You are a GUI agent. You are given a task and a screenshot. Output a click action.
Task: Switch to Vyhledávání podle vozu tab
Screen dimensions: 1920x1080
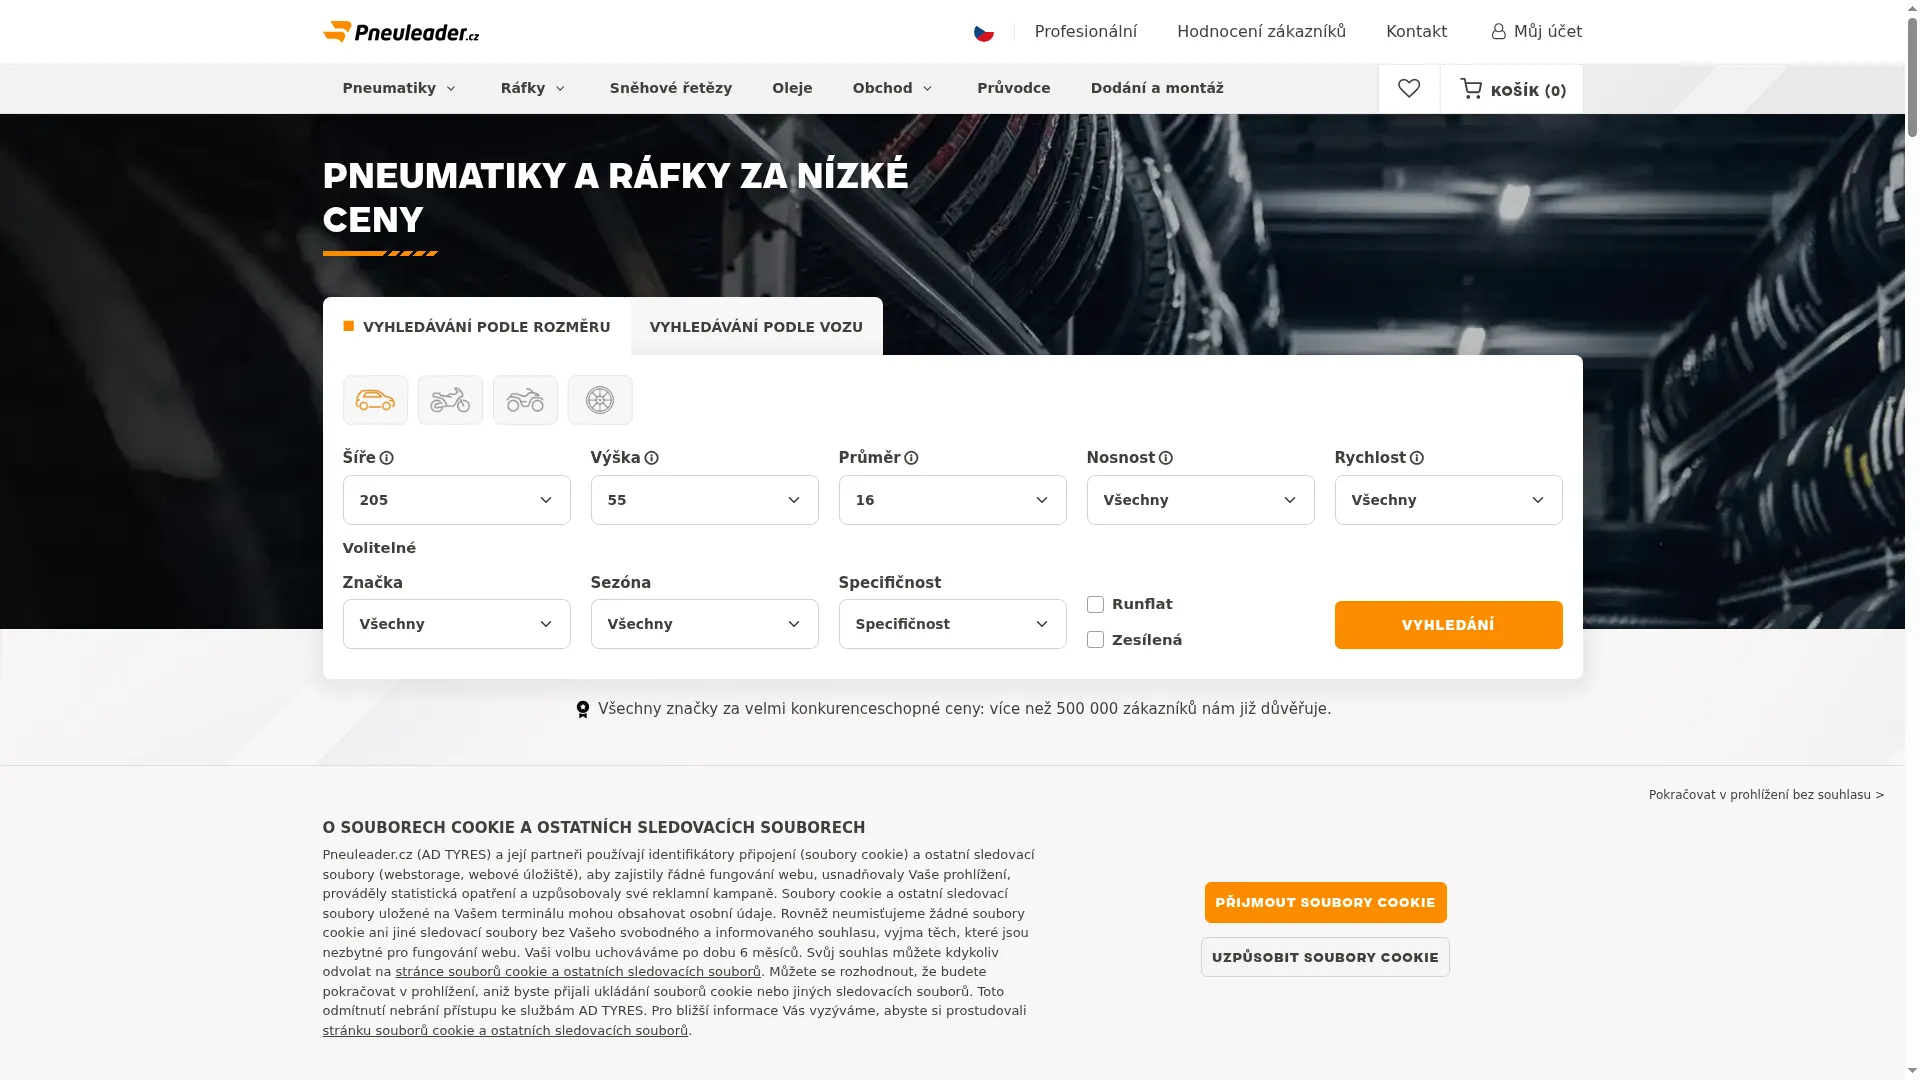click(756, 327)
